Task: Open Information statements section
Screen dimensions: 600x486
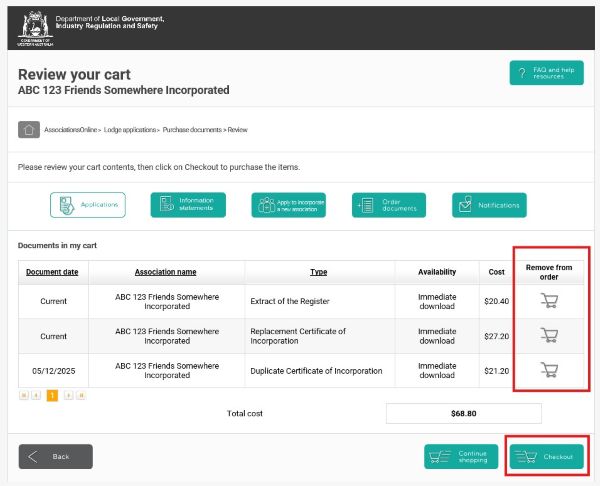Action: point(188,205)
